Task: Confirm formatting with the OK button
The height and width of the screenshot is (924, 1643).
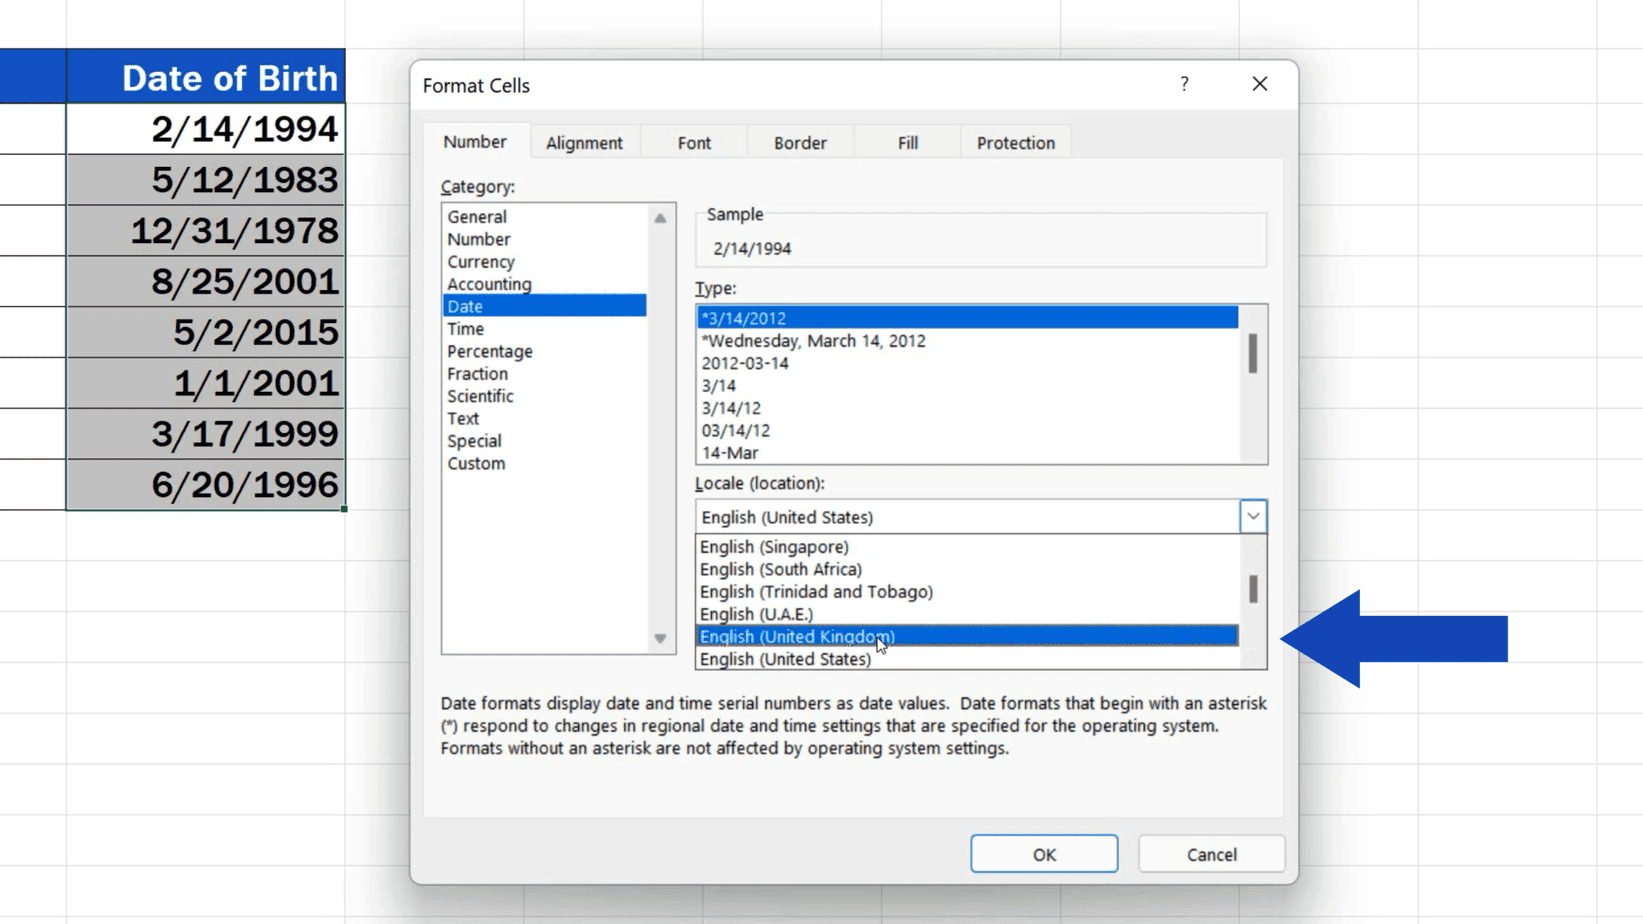Action: pyautogui.click(x=1043, y=853)
